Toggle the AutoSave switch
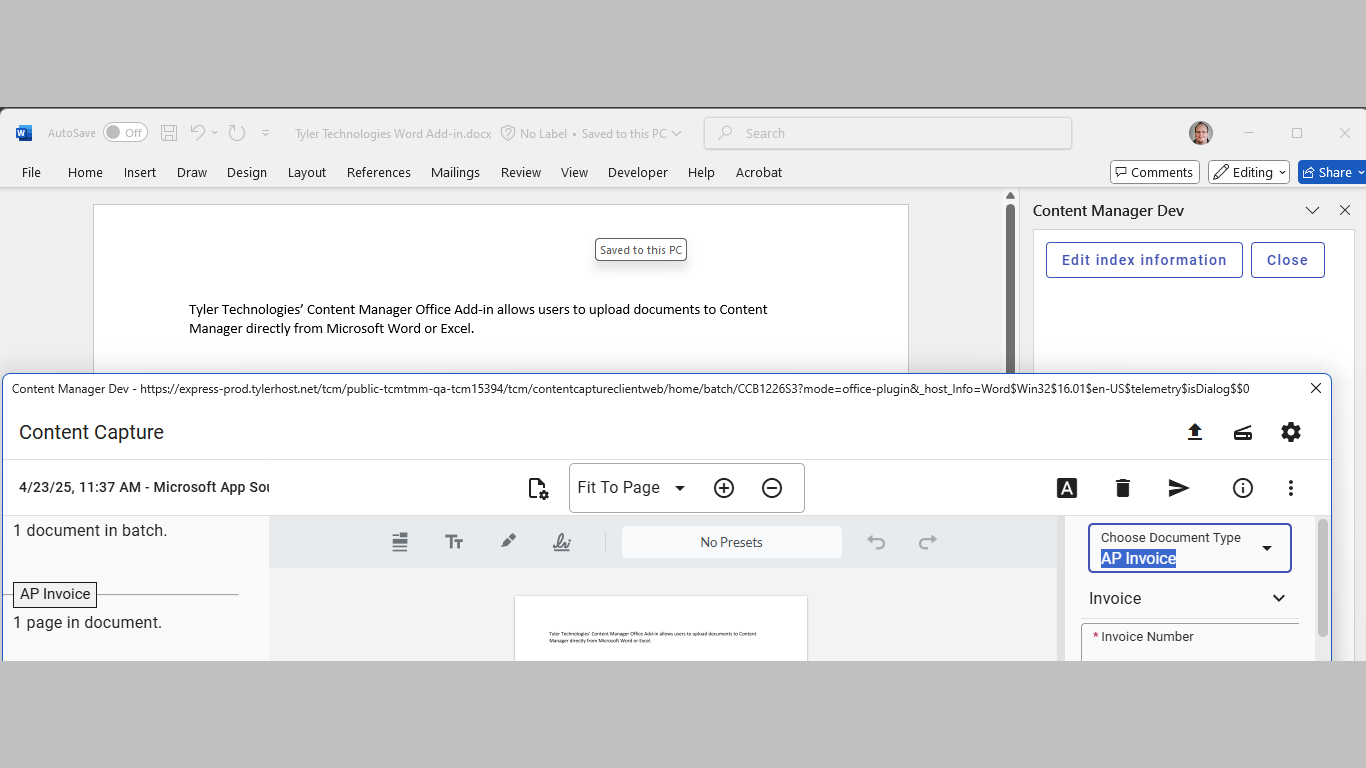 [125, 133]
